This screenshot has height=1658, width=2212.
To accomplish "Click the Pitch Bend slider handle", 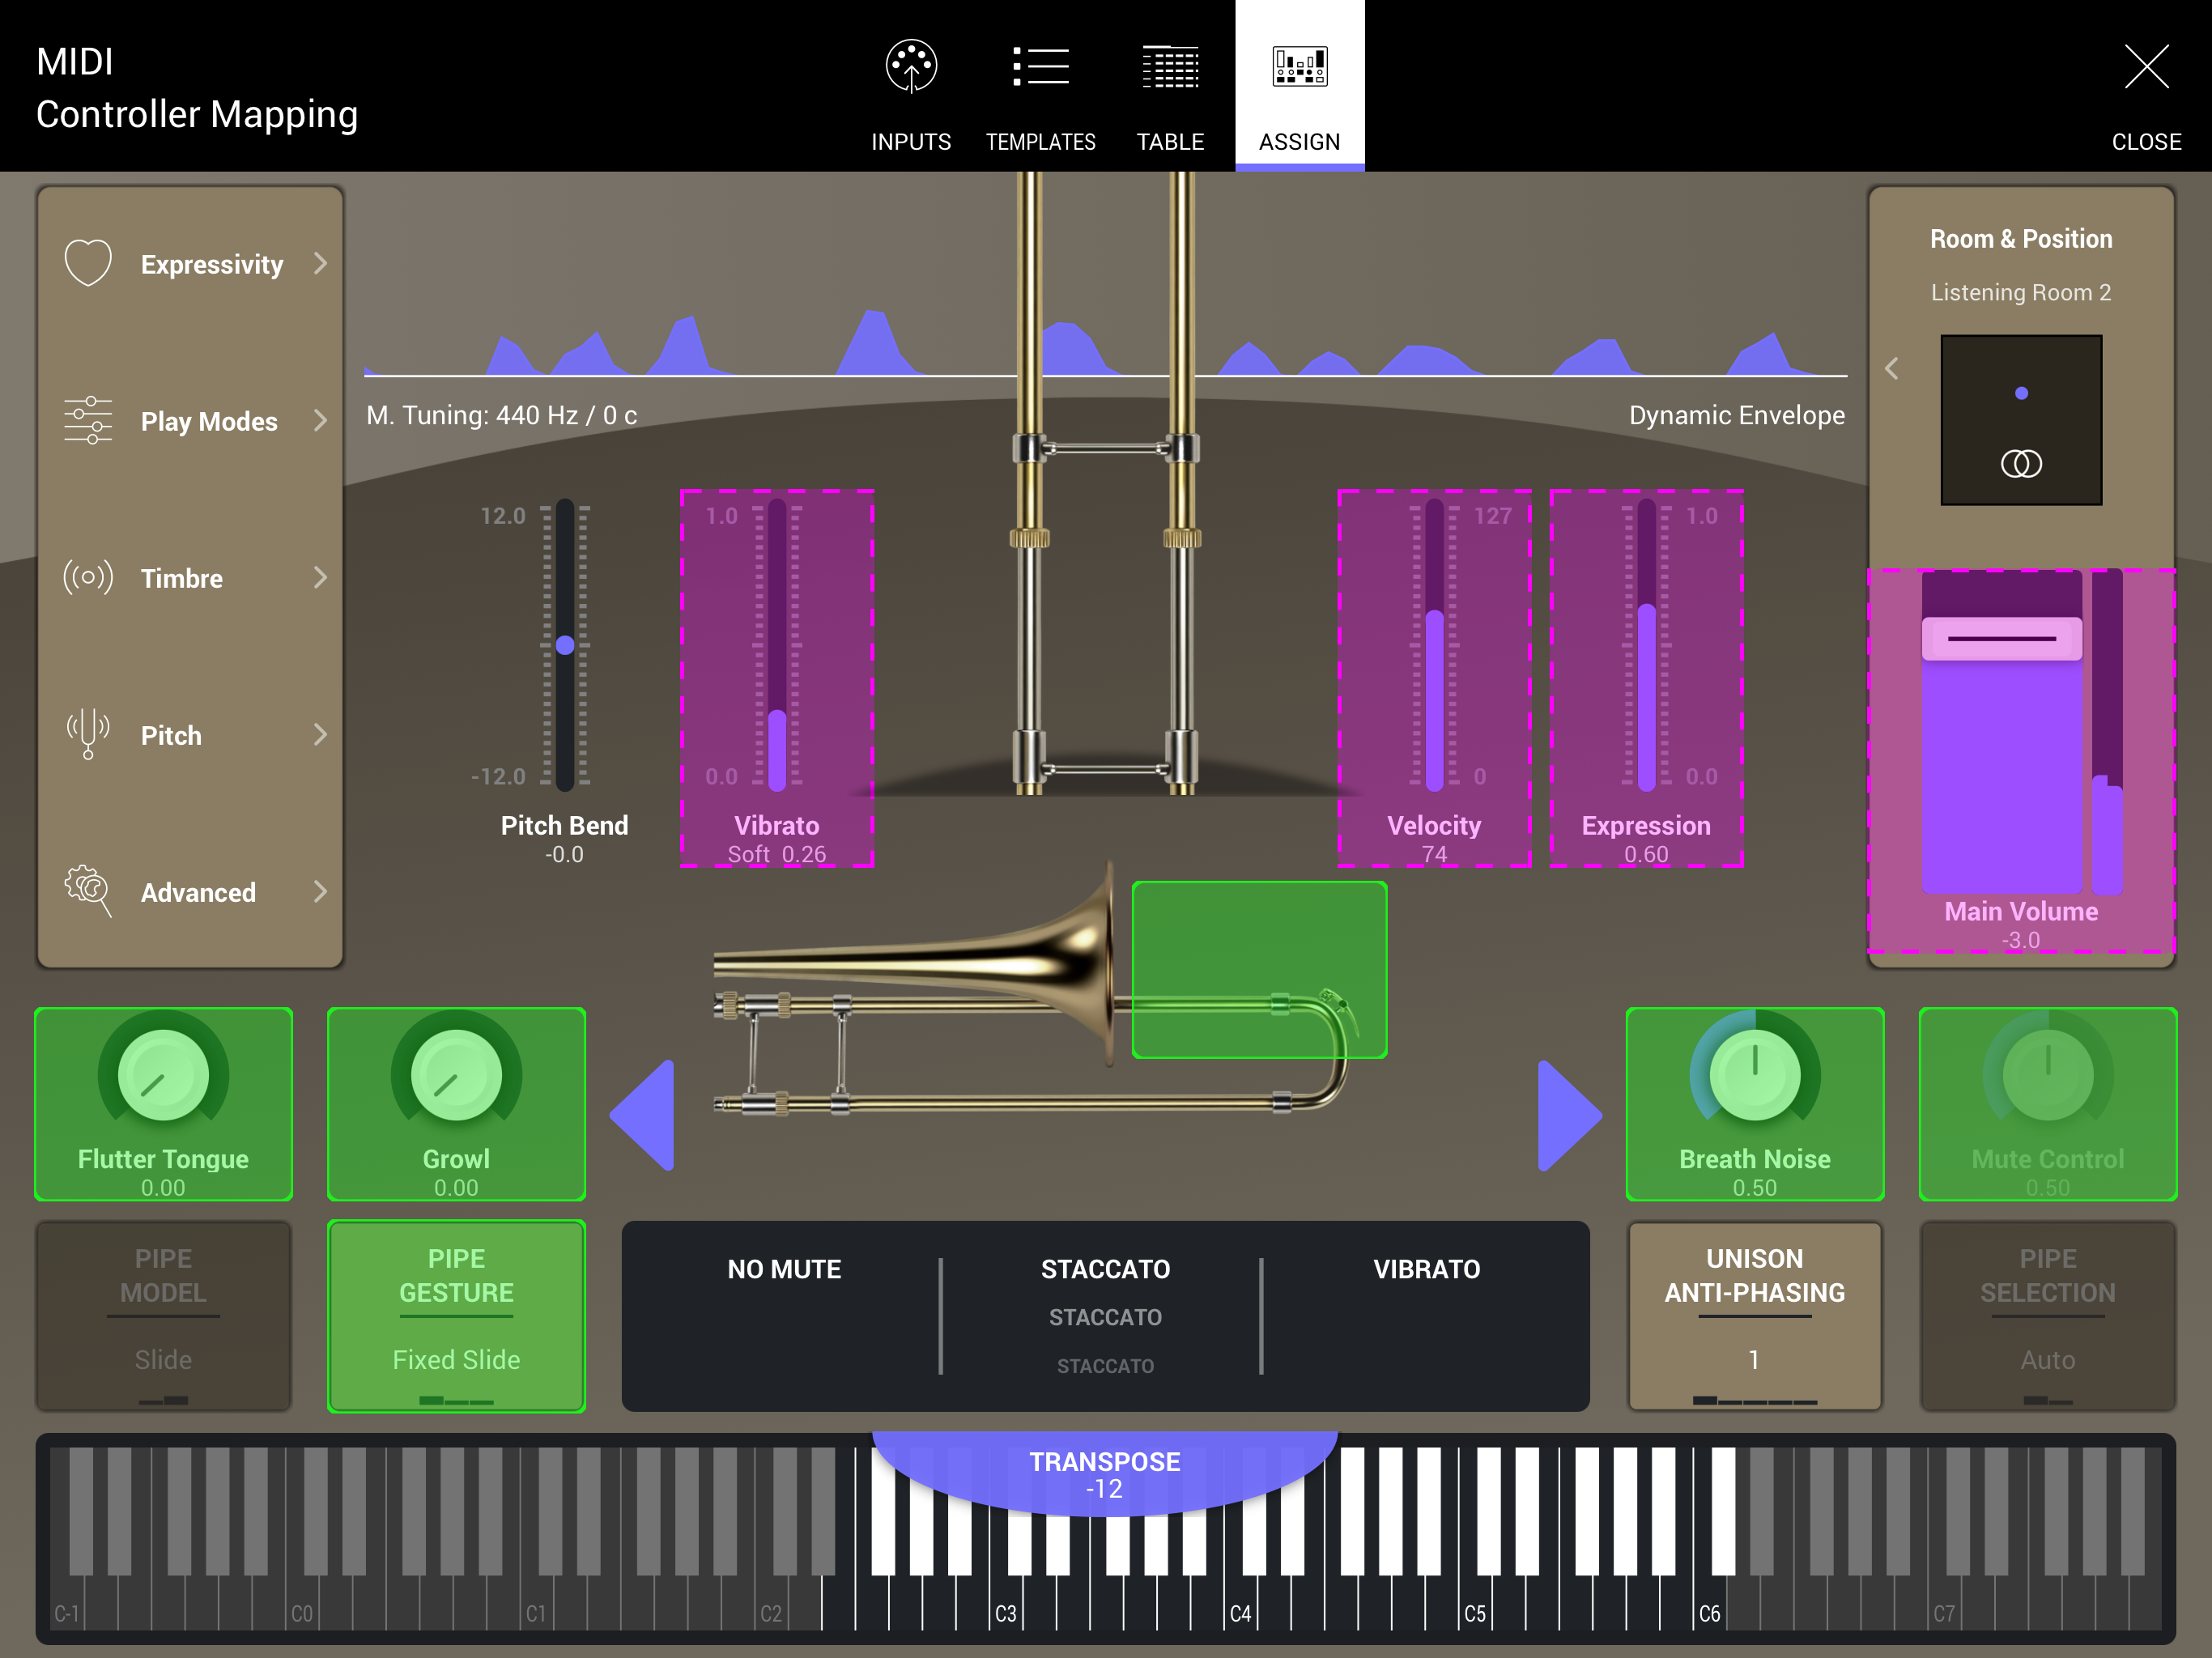I will coord(565,645).
